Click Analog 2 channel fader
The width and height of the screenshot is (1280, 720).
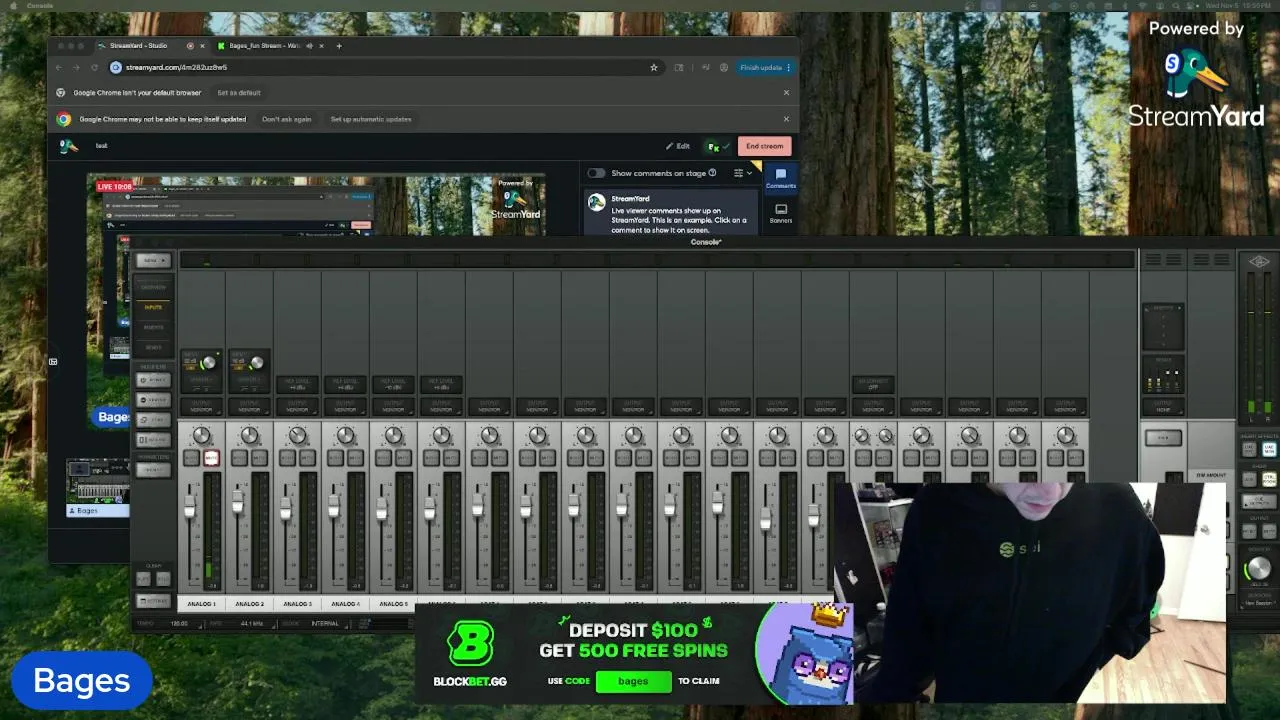237,503
